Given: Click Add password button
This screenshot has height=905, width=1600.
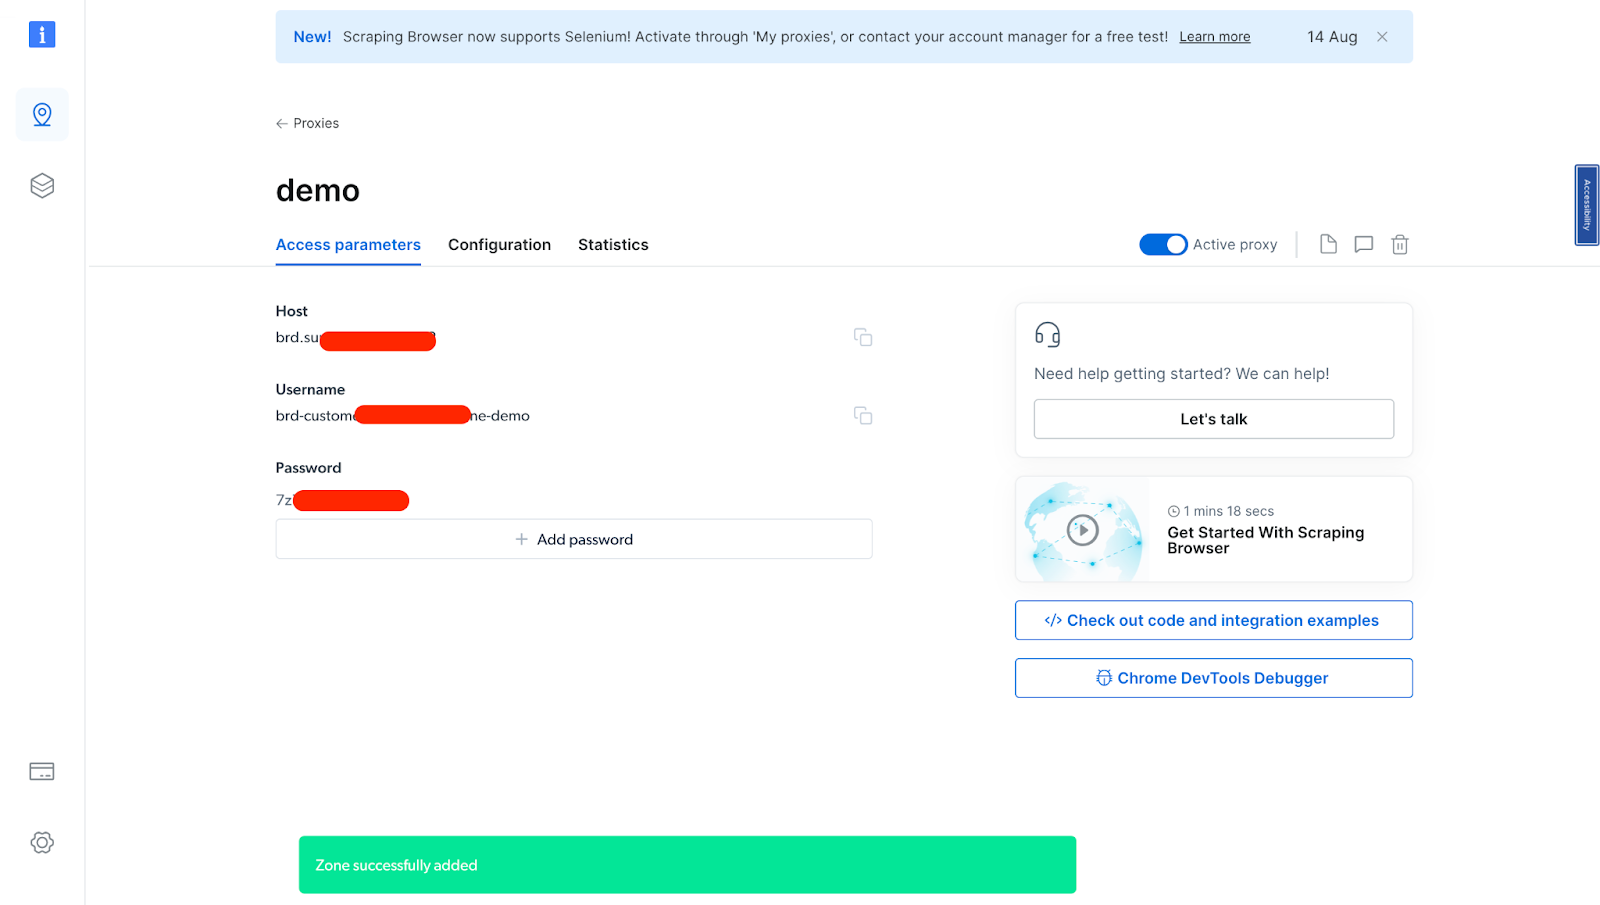Looking at the screenshot, I should tap(574, 539).
